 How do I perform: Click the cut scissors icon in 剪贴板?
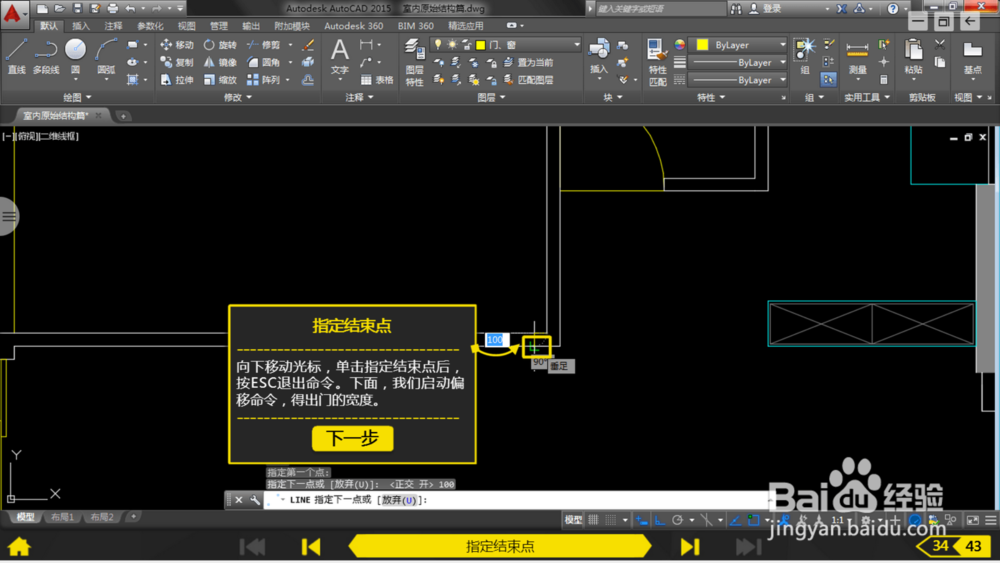point(939,45)
